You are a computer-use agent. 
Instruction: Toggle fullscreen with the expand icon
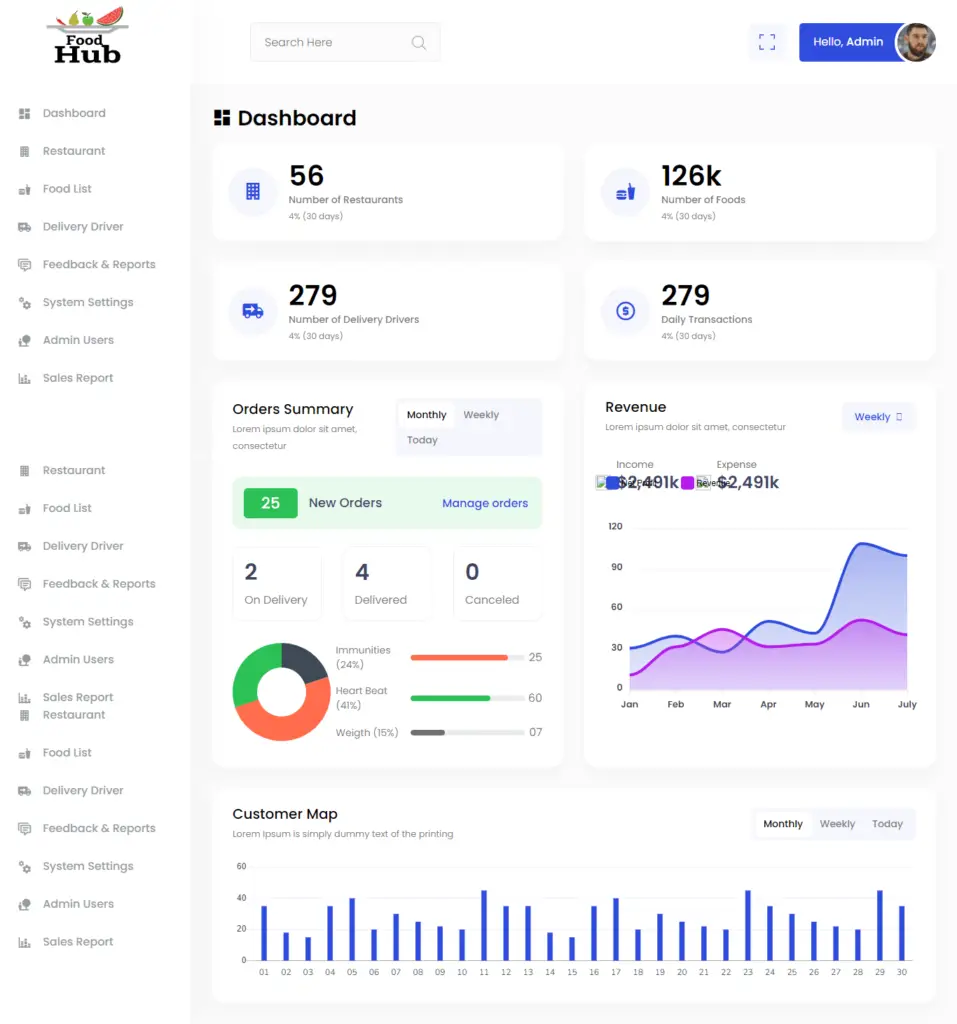point(767,42)
